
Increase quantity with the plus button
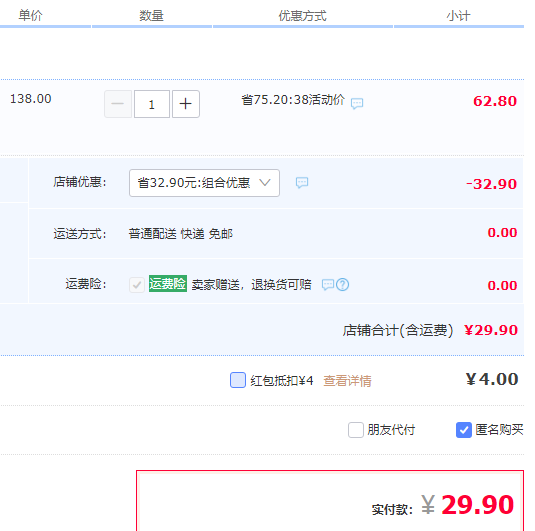coord(186,104)
